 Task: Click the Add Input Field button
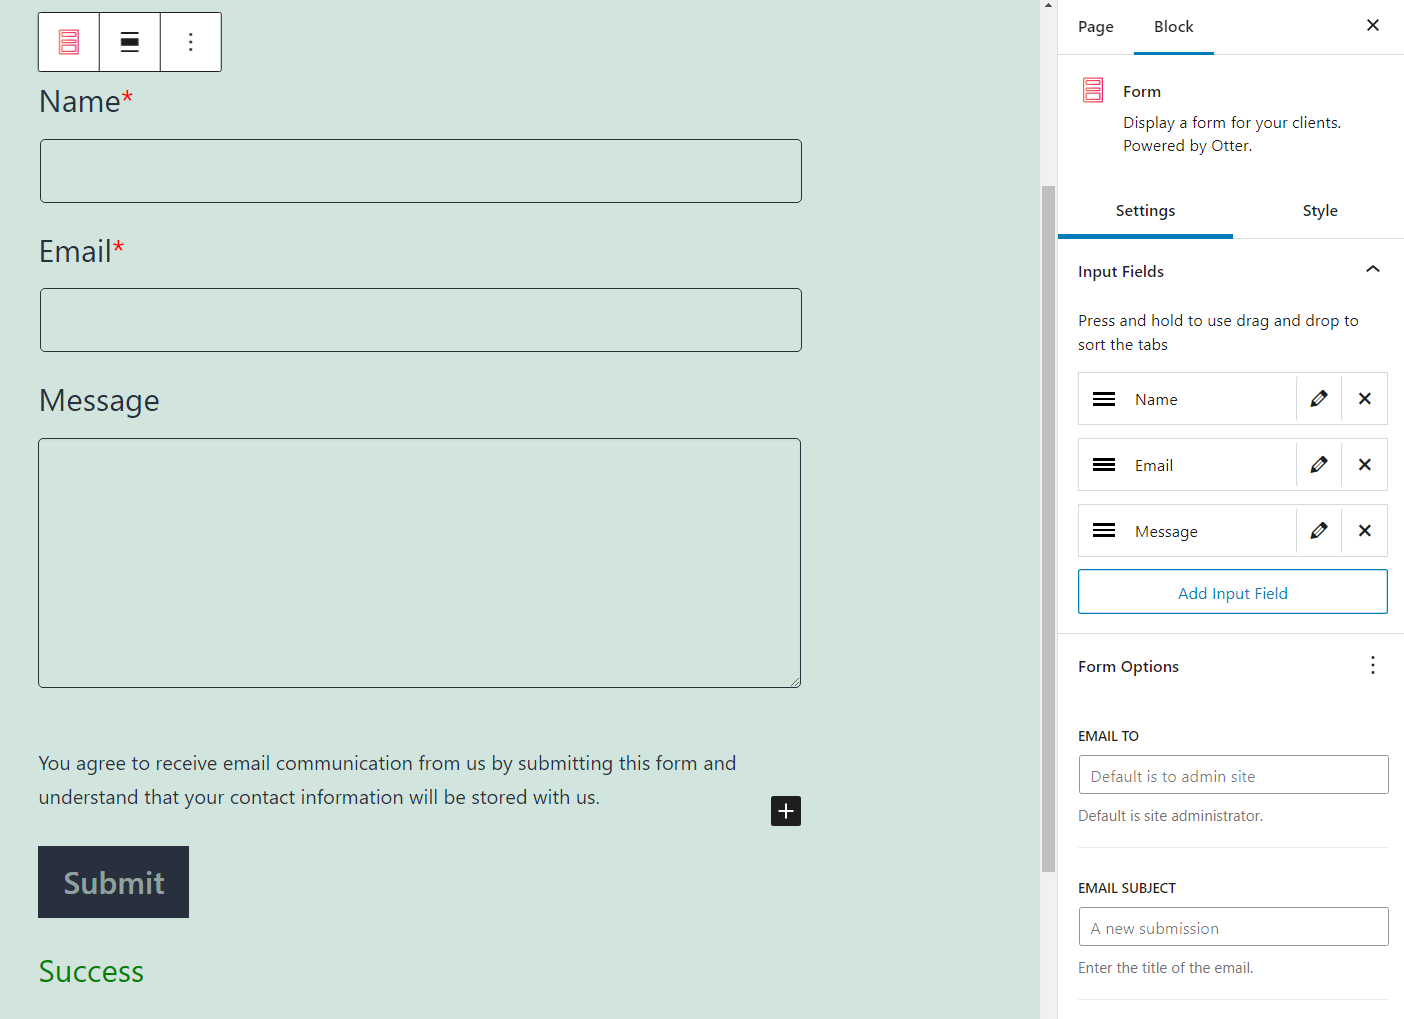[1232, 592]
